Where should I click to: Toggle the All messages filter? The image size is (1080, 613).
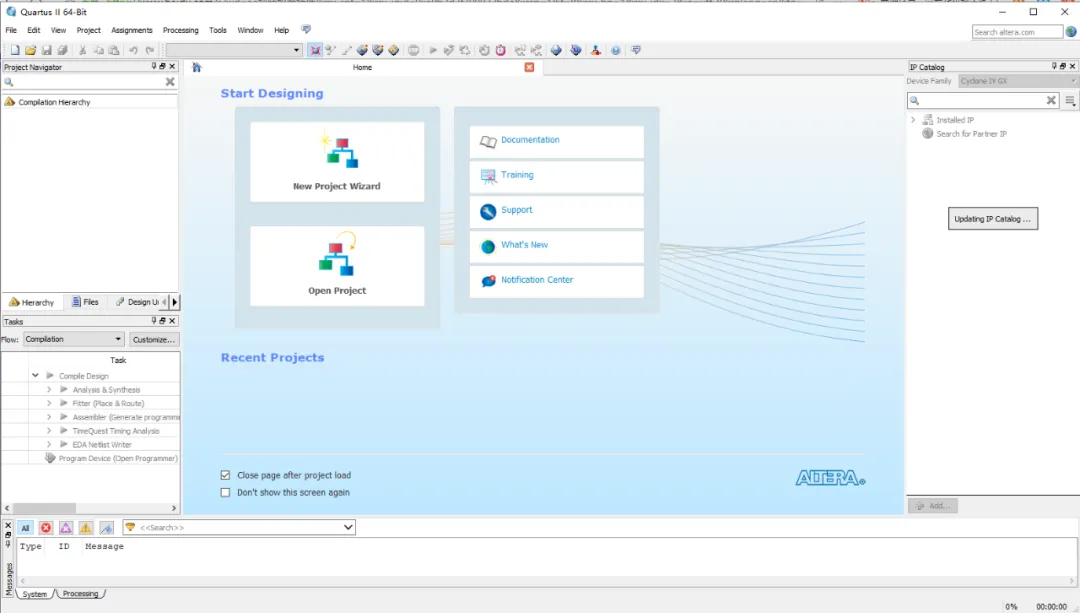point(25,528)
